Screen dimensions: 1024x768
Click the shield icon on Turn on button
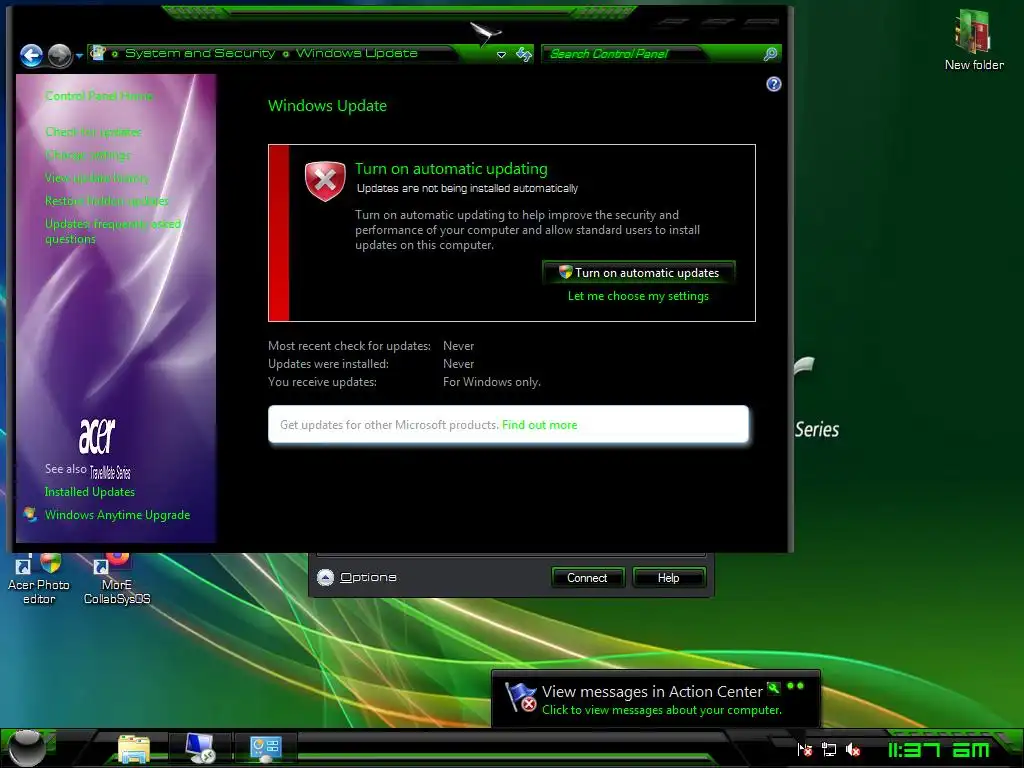pos(566,272)
